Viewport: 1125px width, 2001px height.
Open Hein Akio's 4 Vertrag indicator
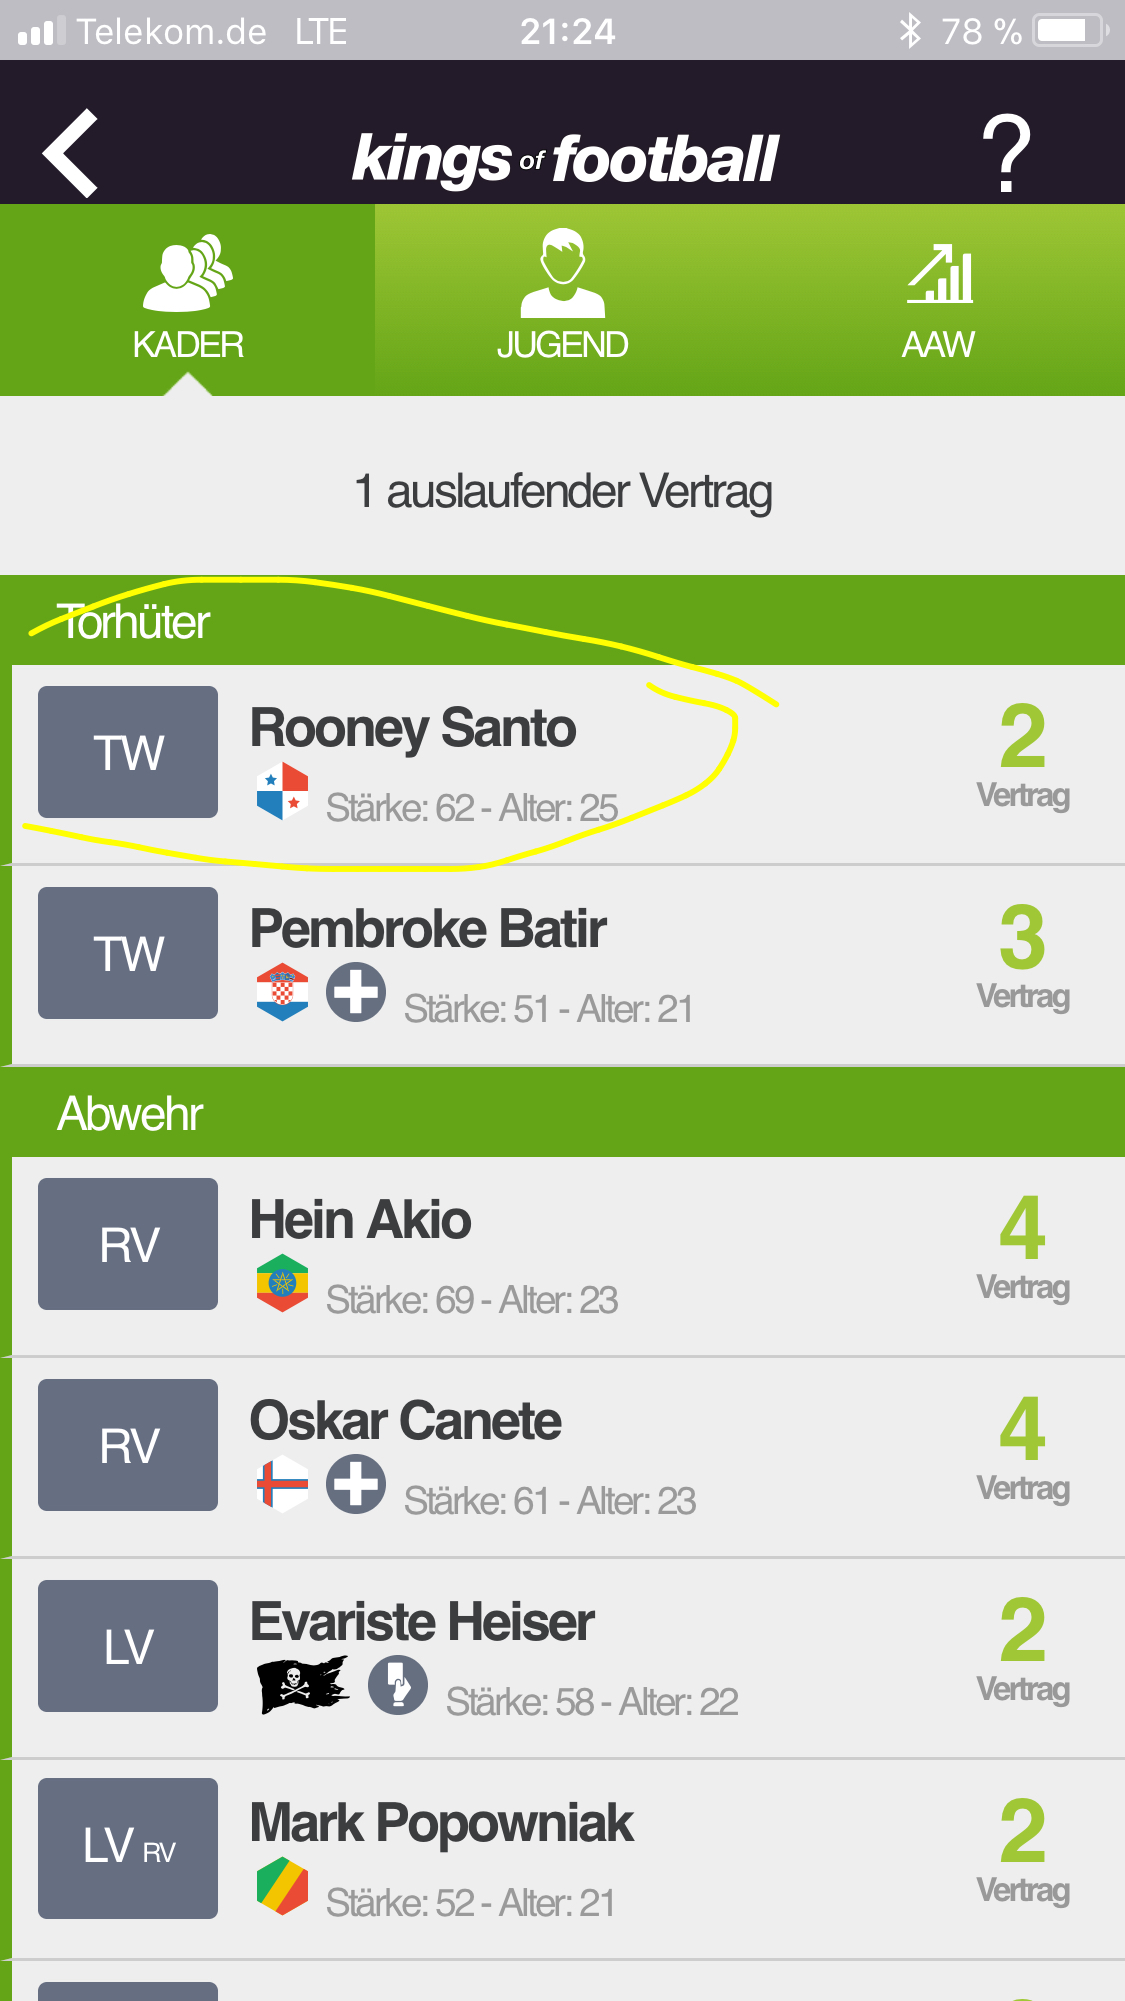(1023, 1248)
